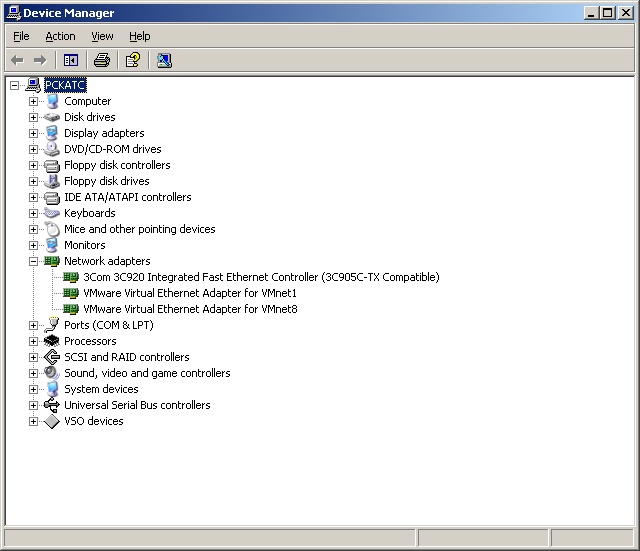The height and width of the screenshot is (551, 640).
Task: Click the Floppy disk controllers icon
Action: (52, 165)
